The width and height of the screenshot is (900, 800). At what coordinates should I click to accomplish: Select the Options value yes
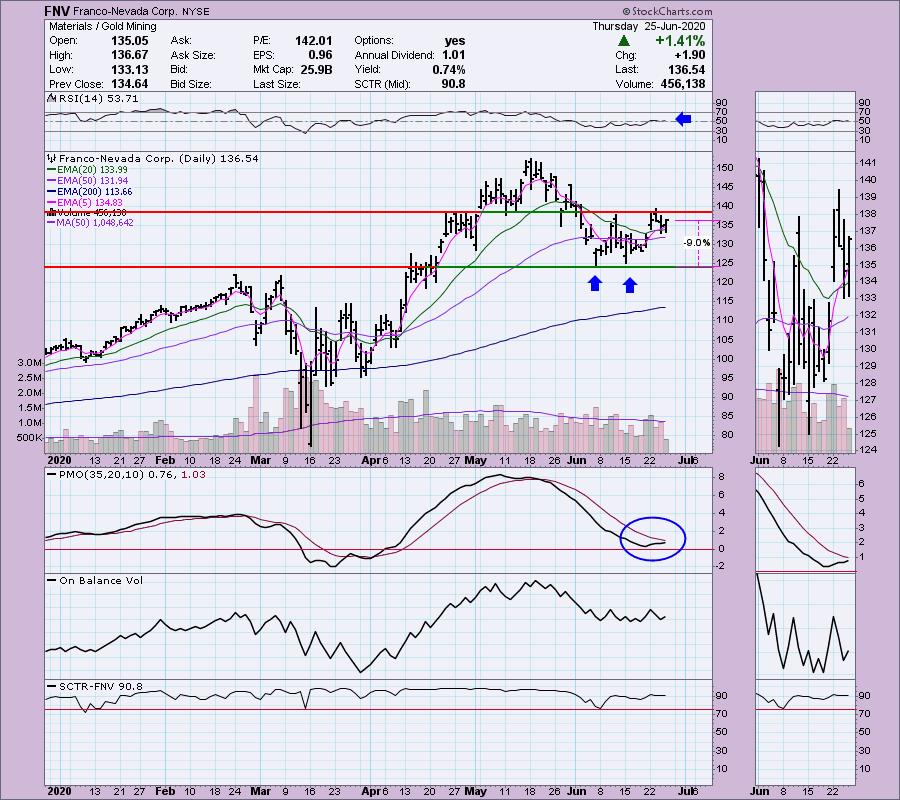(455, 41)
